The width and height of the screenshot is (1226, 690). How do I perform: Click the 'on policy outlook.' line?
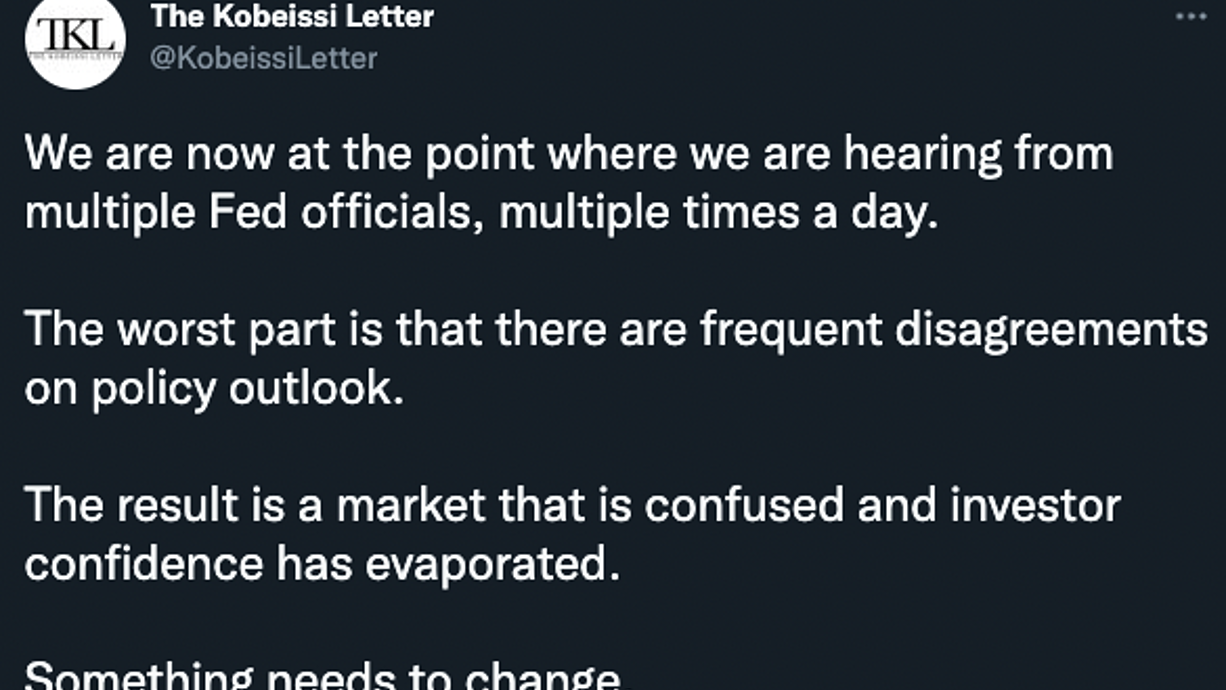coord(214,389)
